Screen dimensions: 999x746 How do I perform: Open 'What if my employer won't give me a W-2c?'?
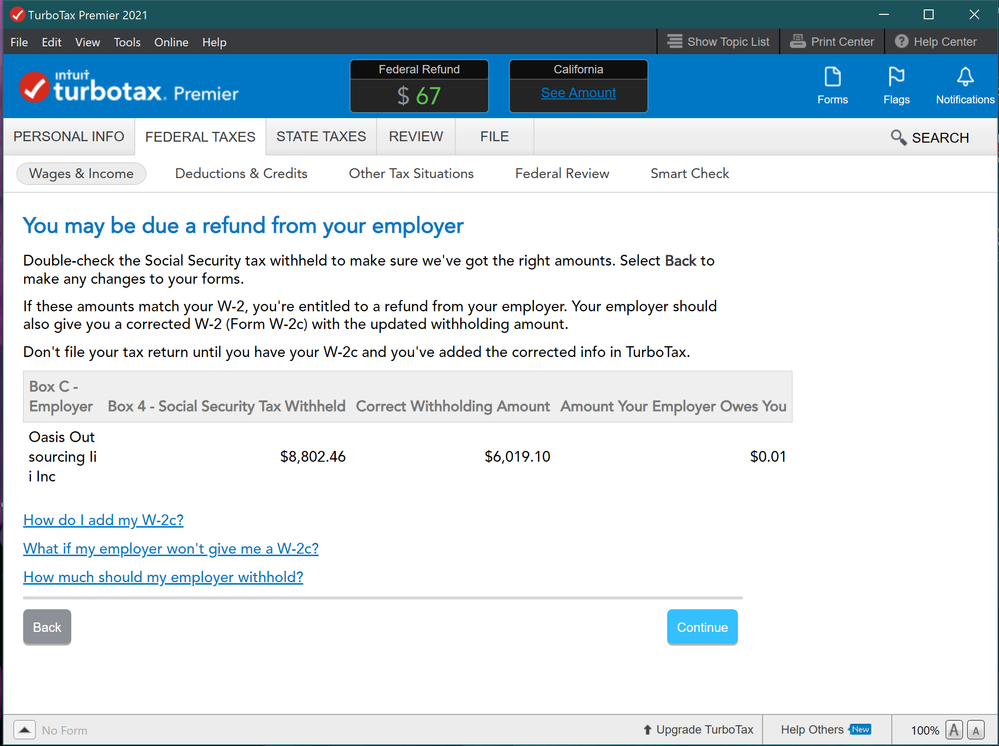(x=171, y=549)
